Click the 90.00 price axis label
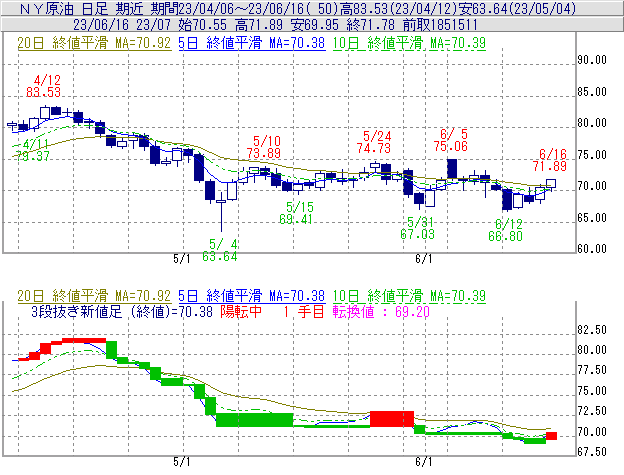 pos(592,60)
